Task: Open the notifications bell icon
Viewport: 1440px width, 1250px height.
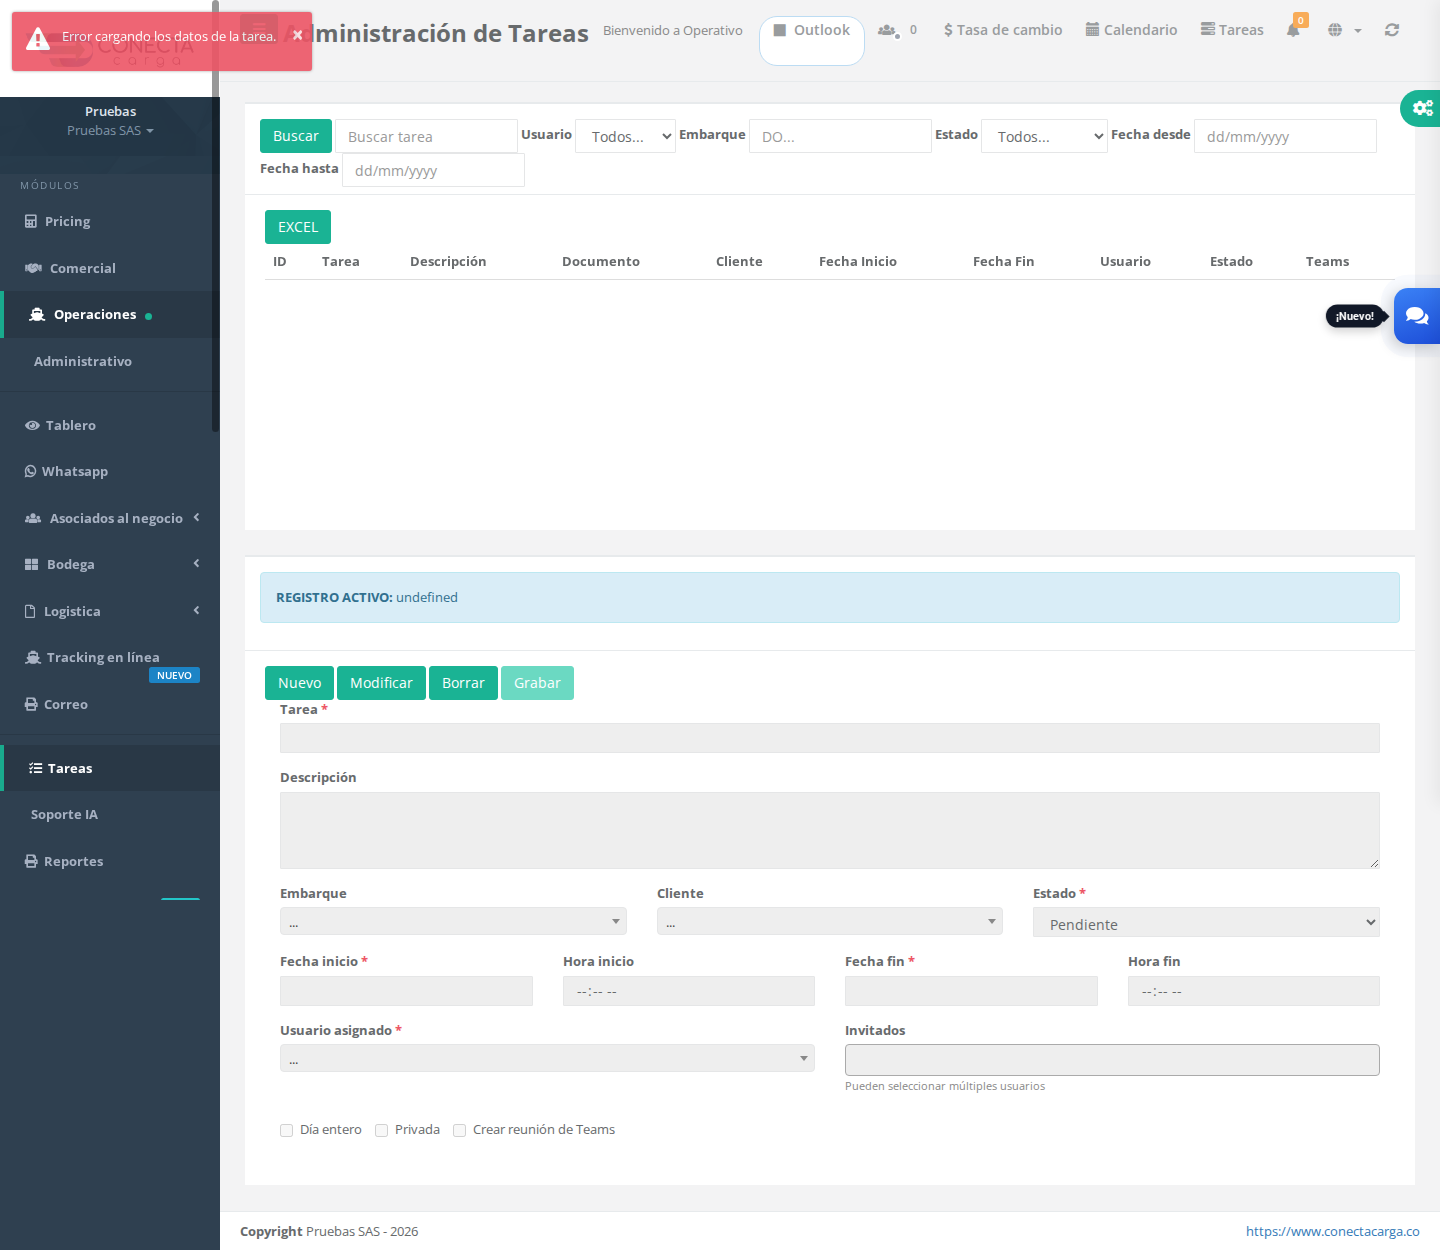Action: click(x=1293, y=30)
